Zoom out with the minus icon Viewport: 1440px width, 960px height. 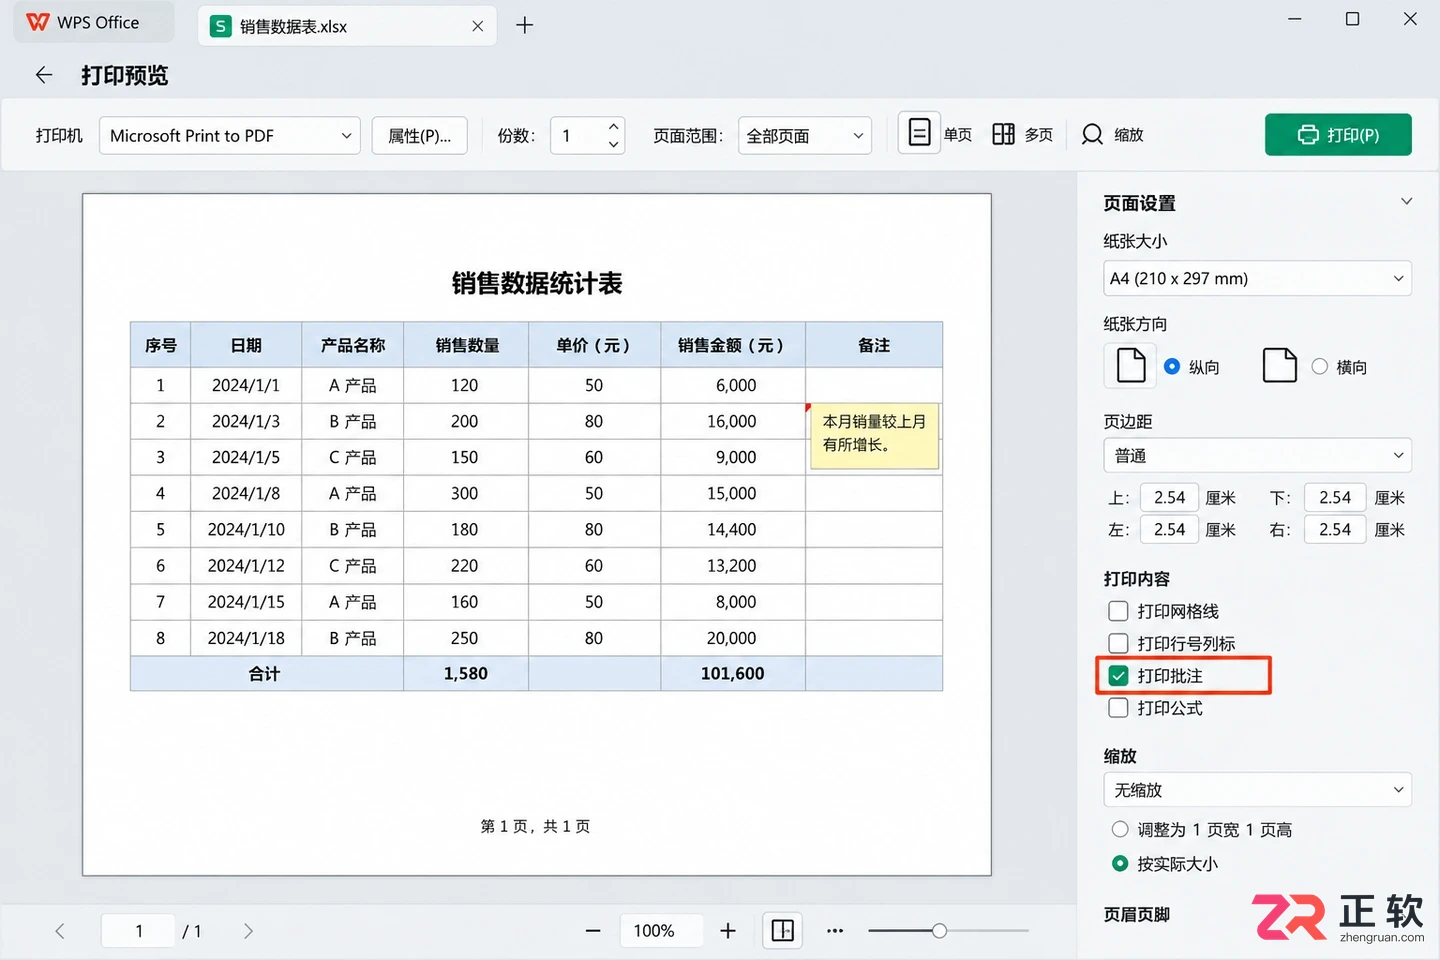pos(593,931)
